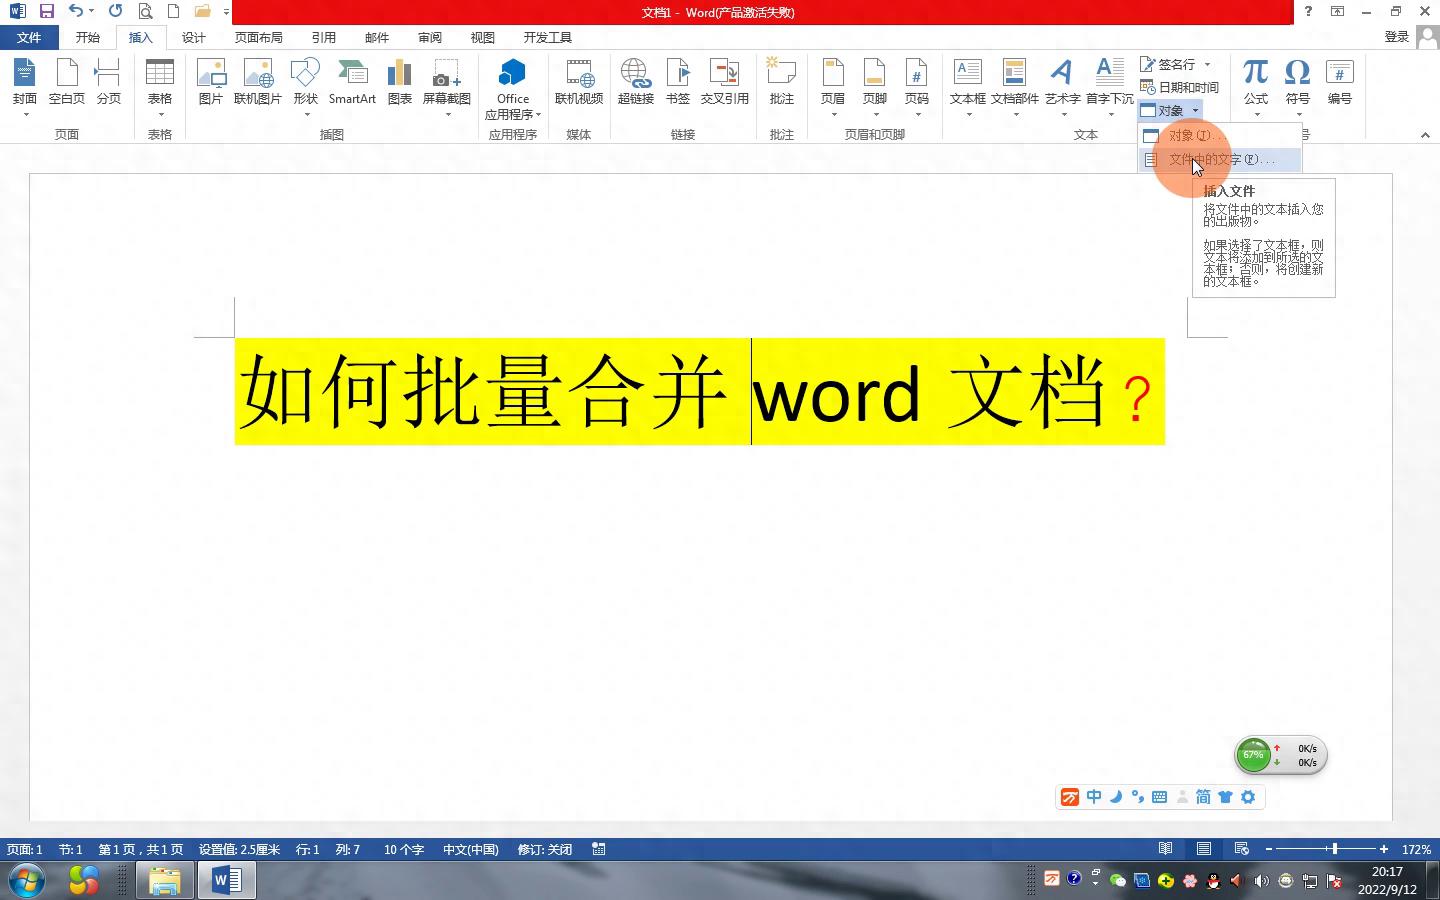Image resolution: width=1440 pixels, height=900 pixels.
Task: Insert a 书签 (bookmark)
Action: pyautogui.click(x=678, y=80)
